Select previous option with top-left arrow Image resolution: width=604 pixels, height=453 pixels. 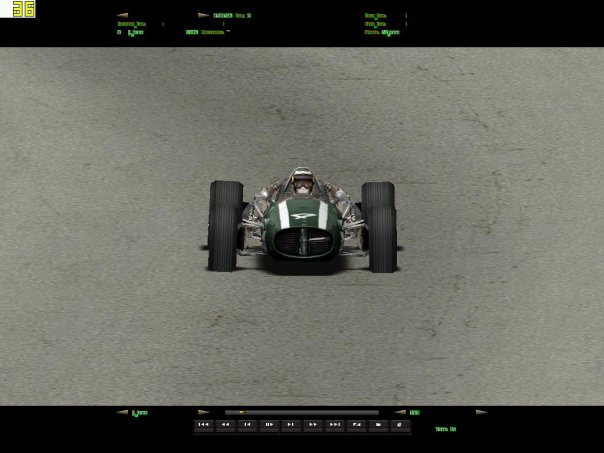tap(122, 16)
